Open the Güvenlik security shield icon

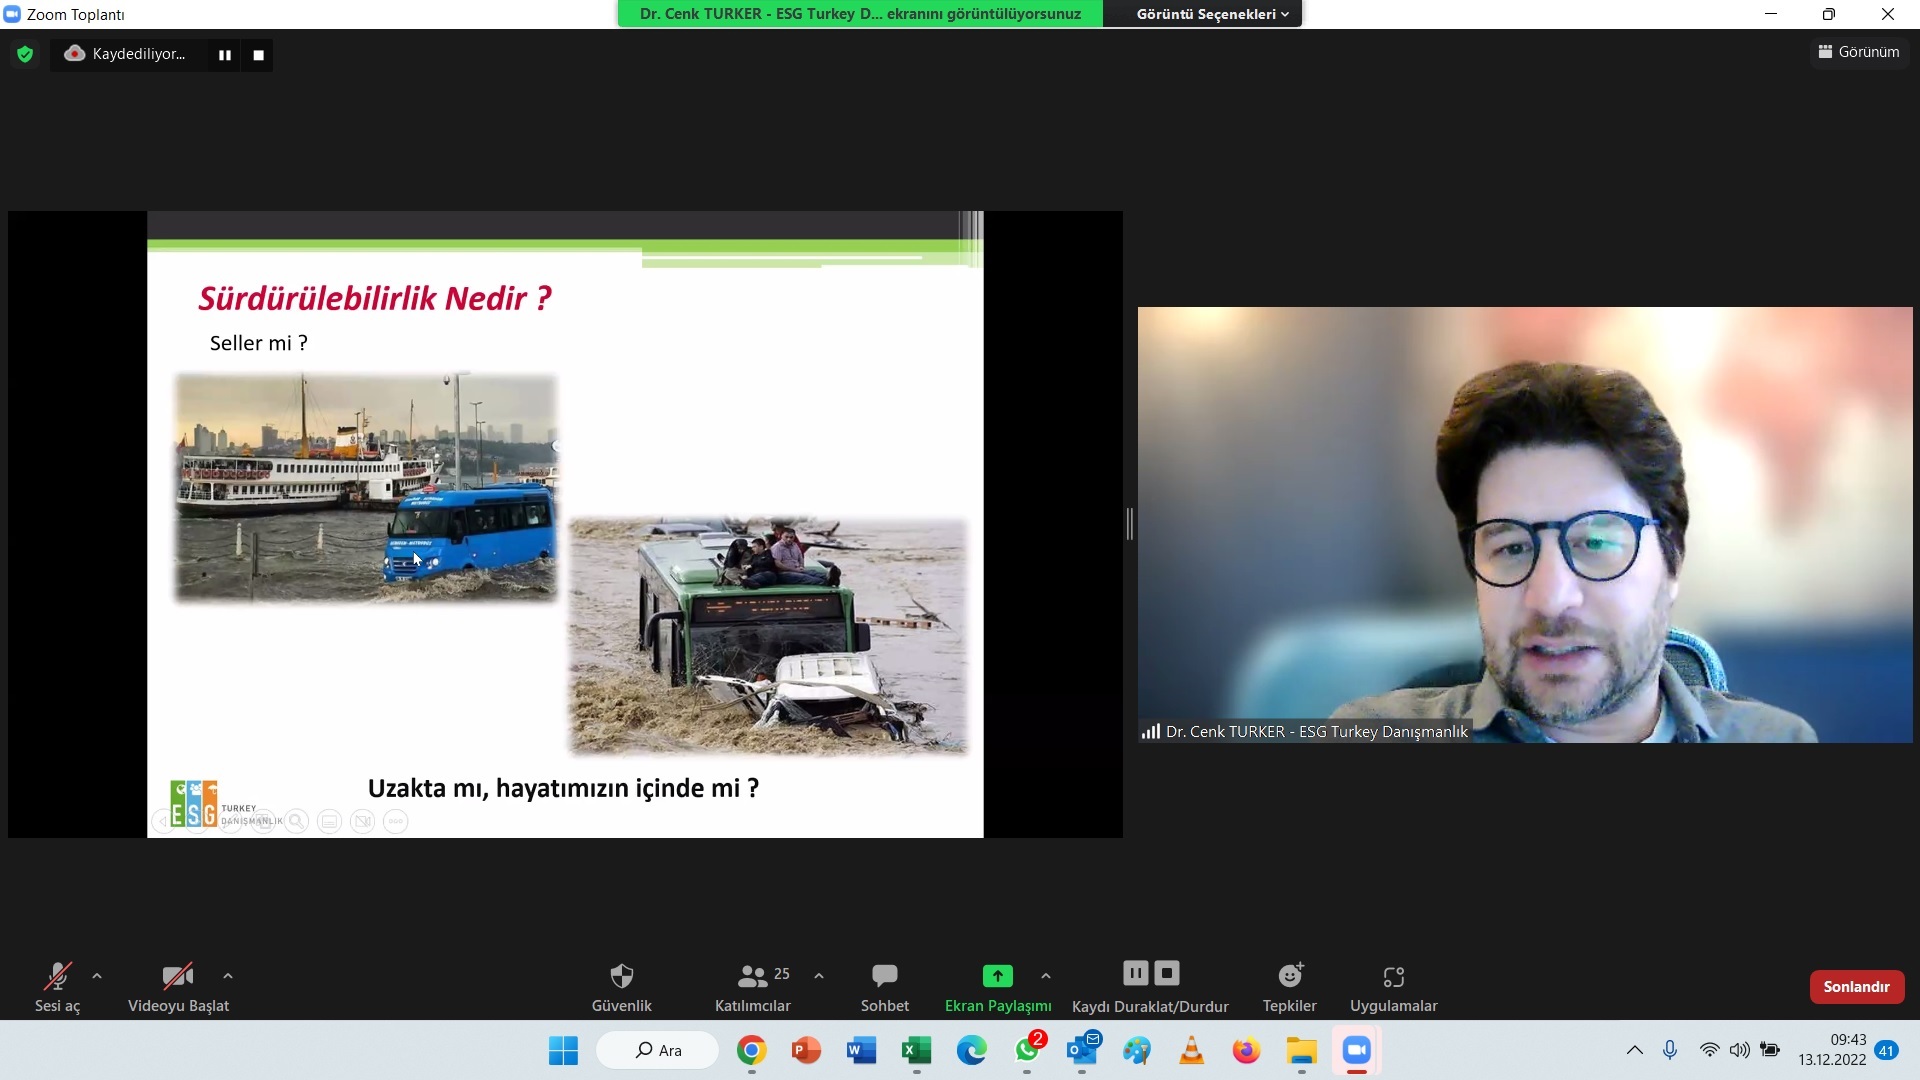coord(621,976)
